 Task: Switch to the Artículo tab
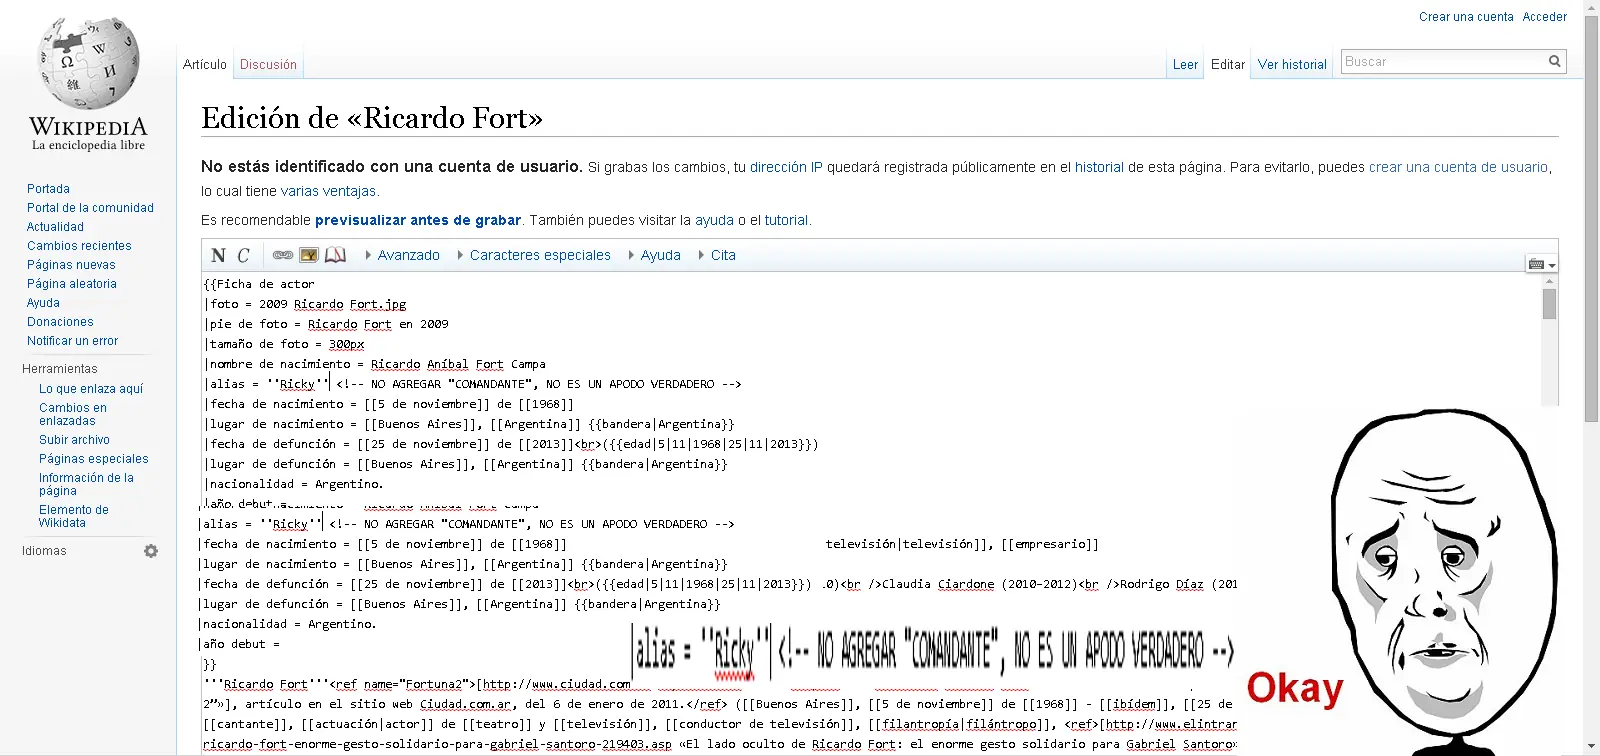205,64
